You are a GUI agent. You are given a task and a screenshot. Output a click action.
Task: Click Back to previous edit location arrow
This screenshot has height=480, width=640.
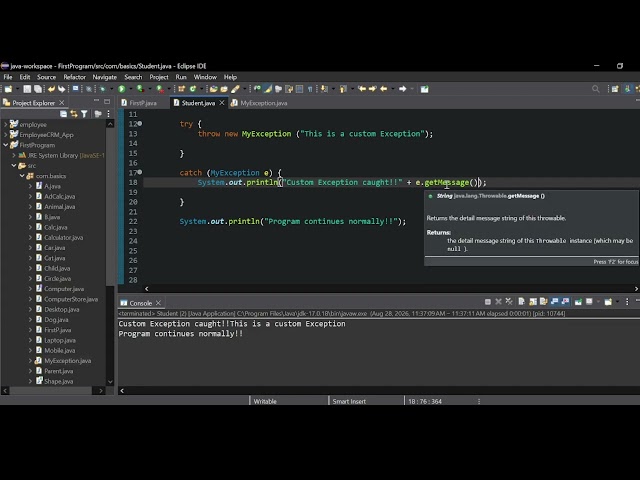362,89
